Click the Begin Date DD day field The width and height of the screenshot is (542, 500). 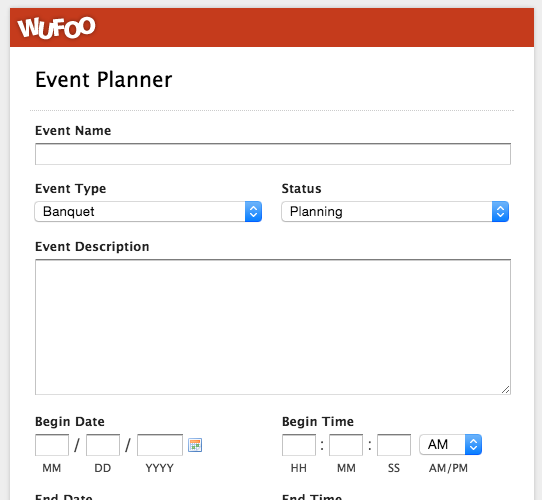(103, 445)
